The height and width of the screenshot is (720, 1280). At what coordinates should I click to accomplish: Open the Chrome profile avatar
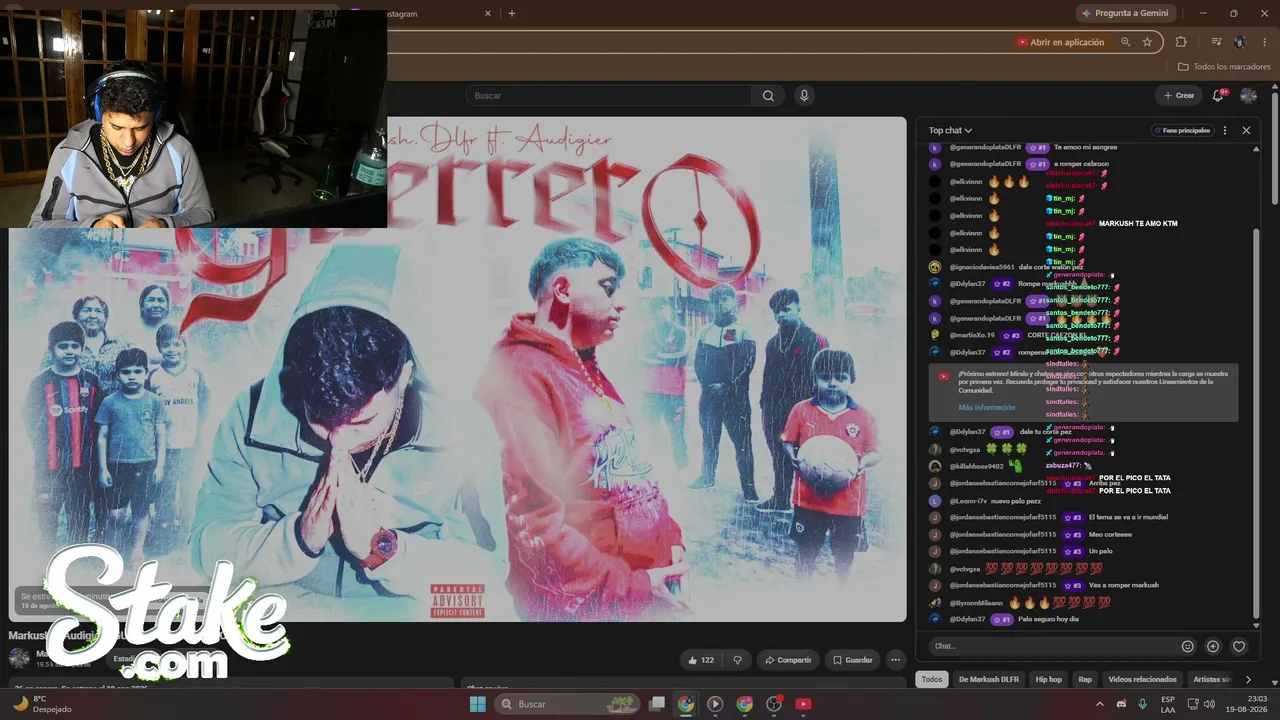point(1240,42)
